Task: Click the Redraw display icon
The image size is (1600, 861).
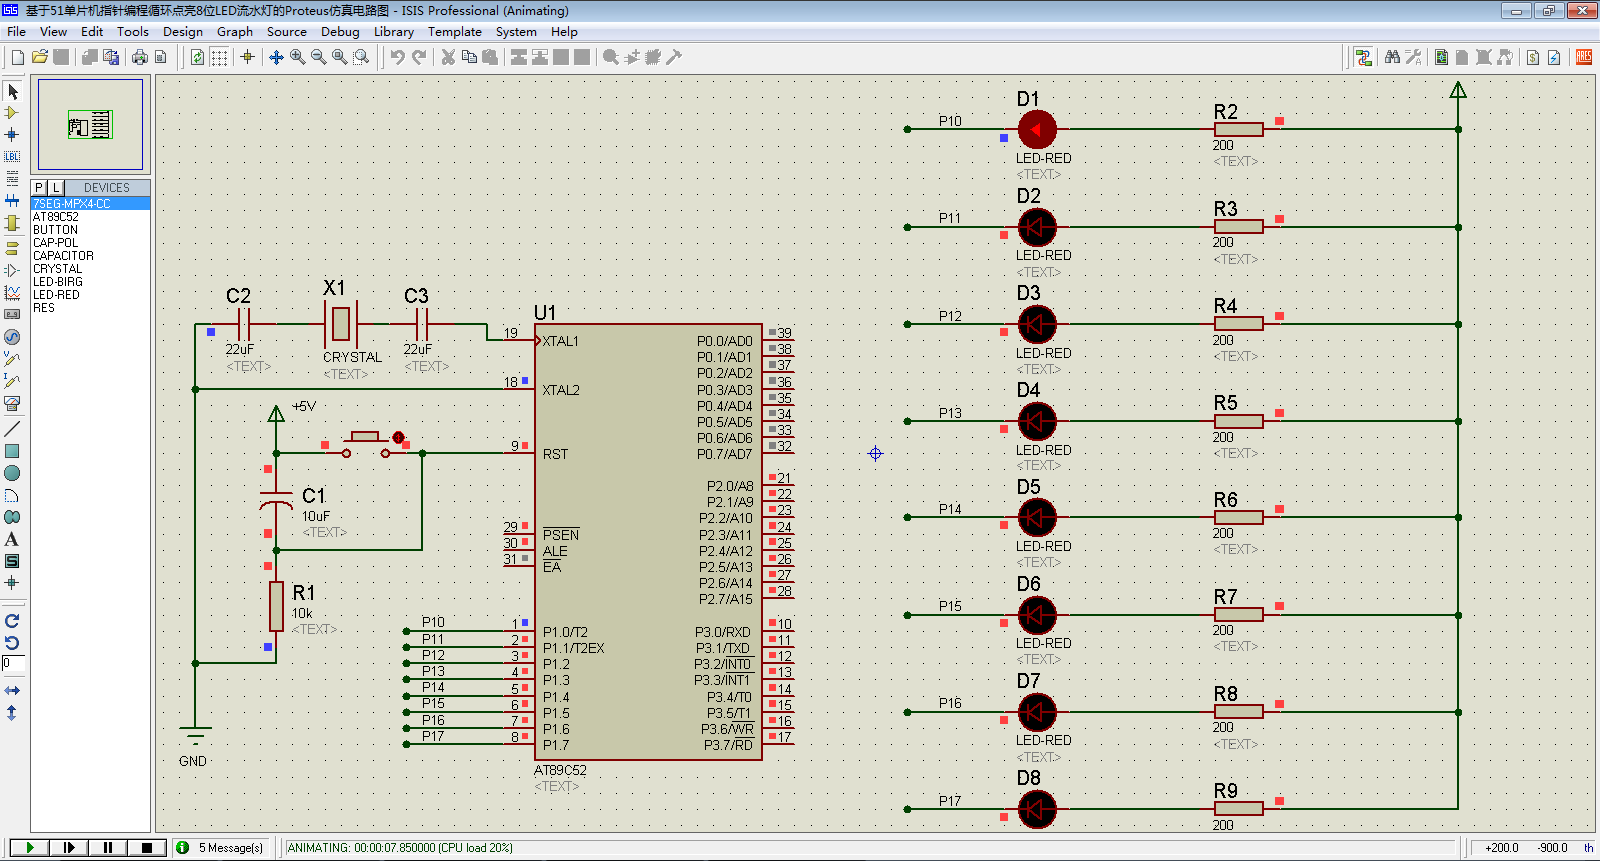Action: [x=198, y=57]
